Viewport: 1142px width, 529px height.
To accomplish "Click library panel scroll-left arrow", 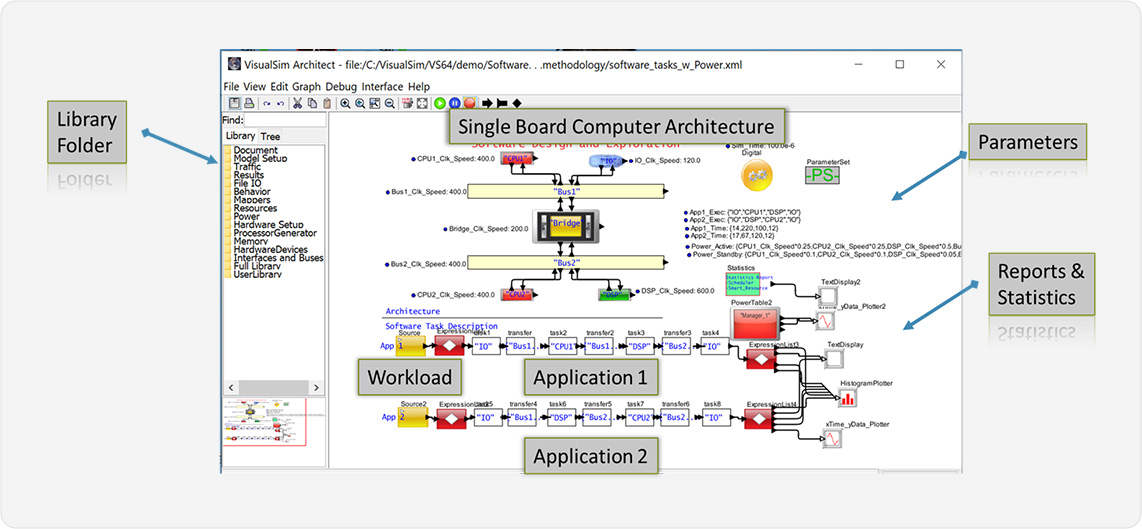I will tap(230, 387).
